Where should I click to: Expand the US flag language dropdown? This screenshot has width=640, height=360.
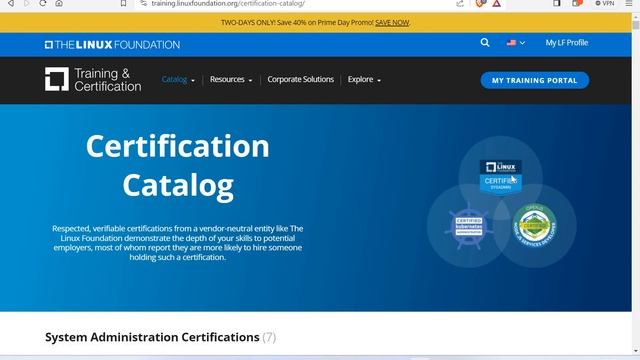[516, 43]
